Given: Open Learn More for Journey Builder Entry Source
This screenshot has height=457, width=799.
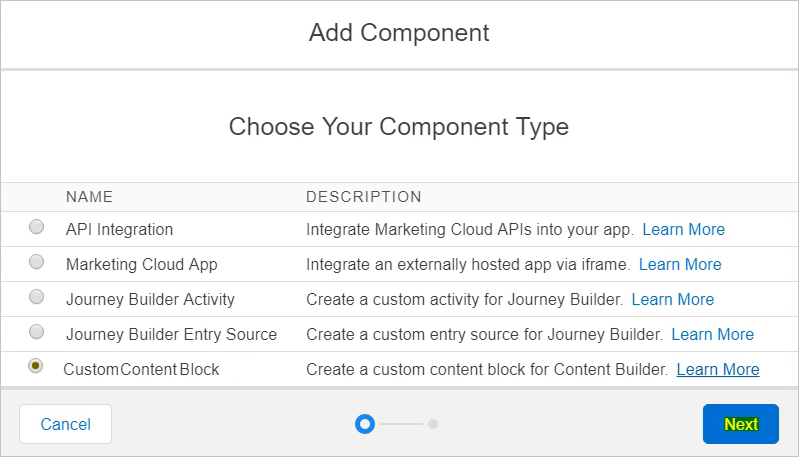Looking at the screenshot, I should point(712,334).
